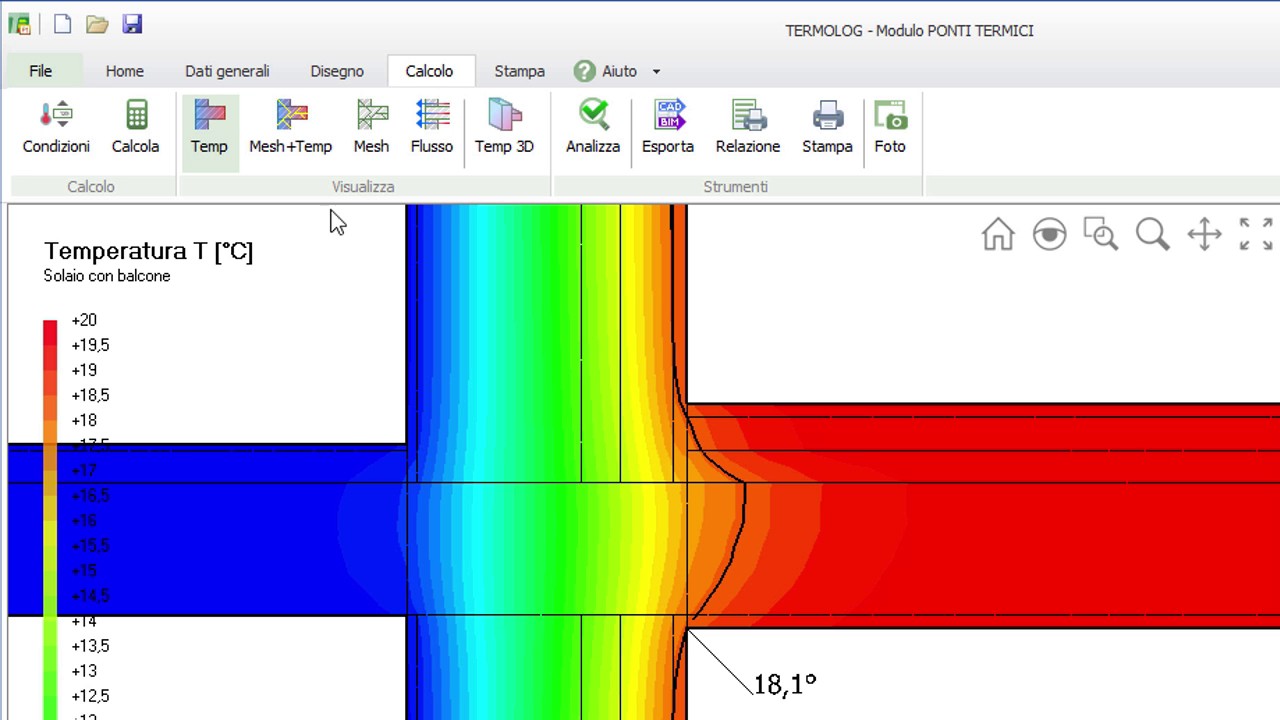Screen dimensions: 1280x720
Task: Take a snapshot with the Foto tool
Action: point(890,127)
